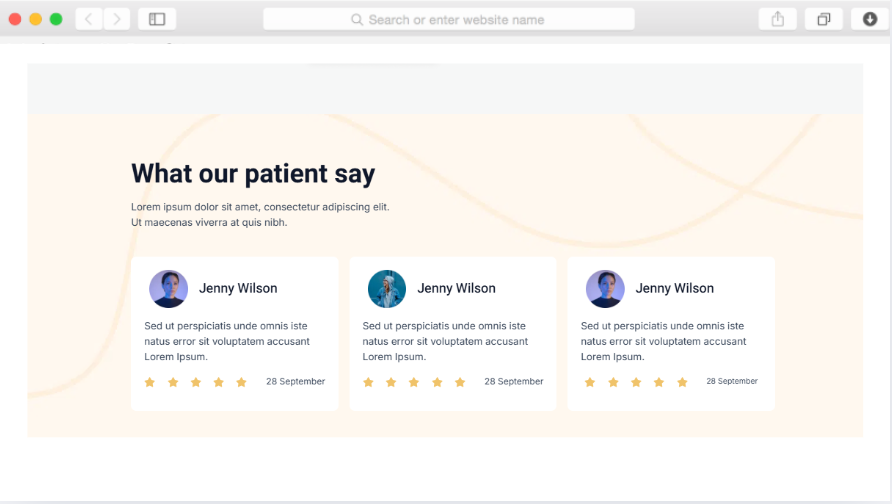Click the 'What our patient say' heading
This screenshot has height=504, width=892.
pyautogui.click(x=253, y=173)
